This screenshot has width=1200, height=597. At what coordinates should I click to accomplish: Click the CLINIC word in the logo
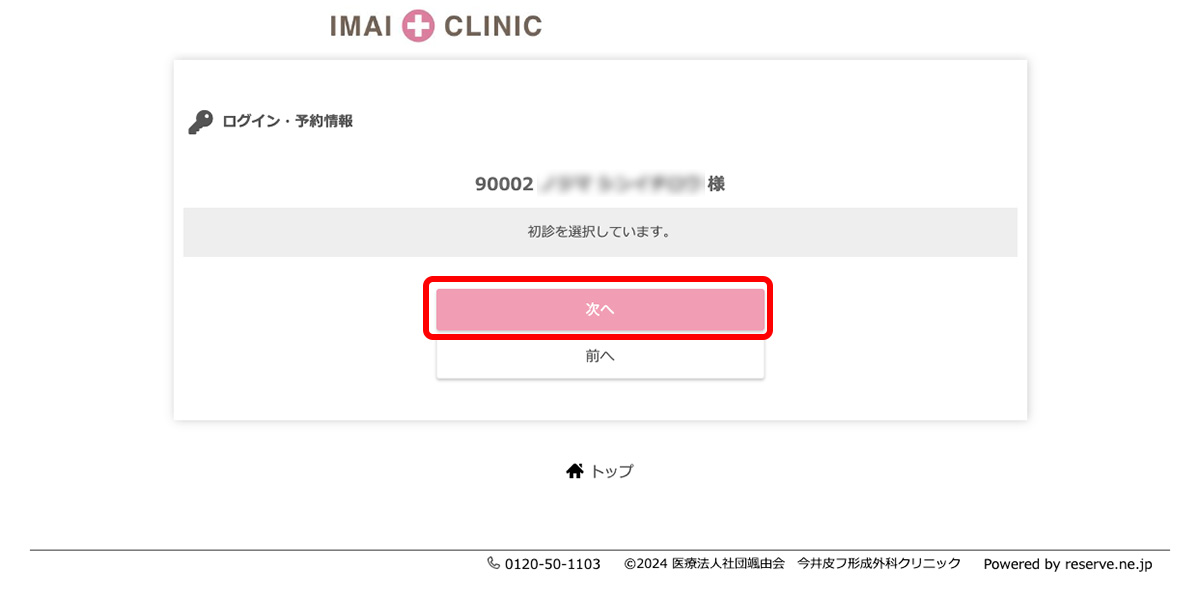pyautogui.click(x=493, y=27)
